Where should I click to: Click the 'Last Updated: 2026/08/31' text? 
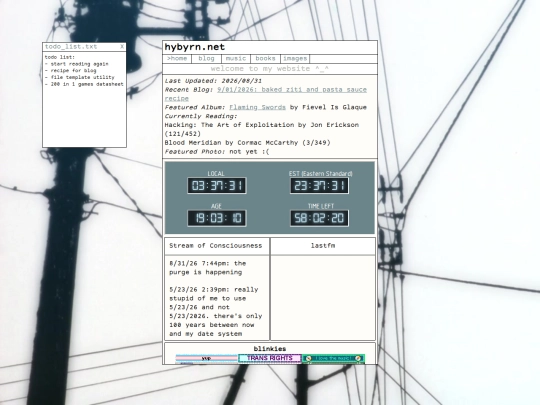coord(213,81)
